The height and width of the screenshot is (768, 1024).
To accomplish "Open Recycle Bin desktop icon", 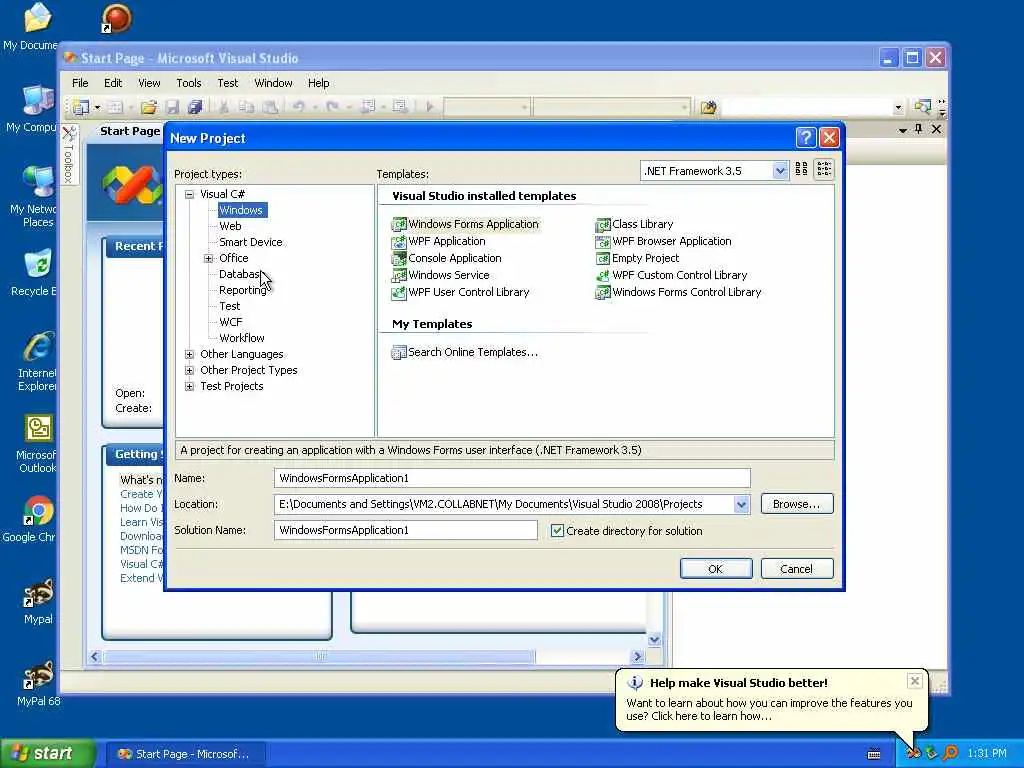I will (36, 272).
